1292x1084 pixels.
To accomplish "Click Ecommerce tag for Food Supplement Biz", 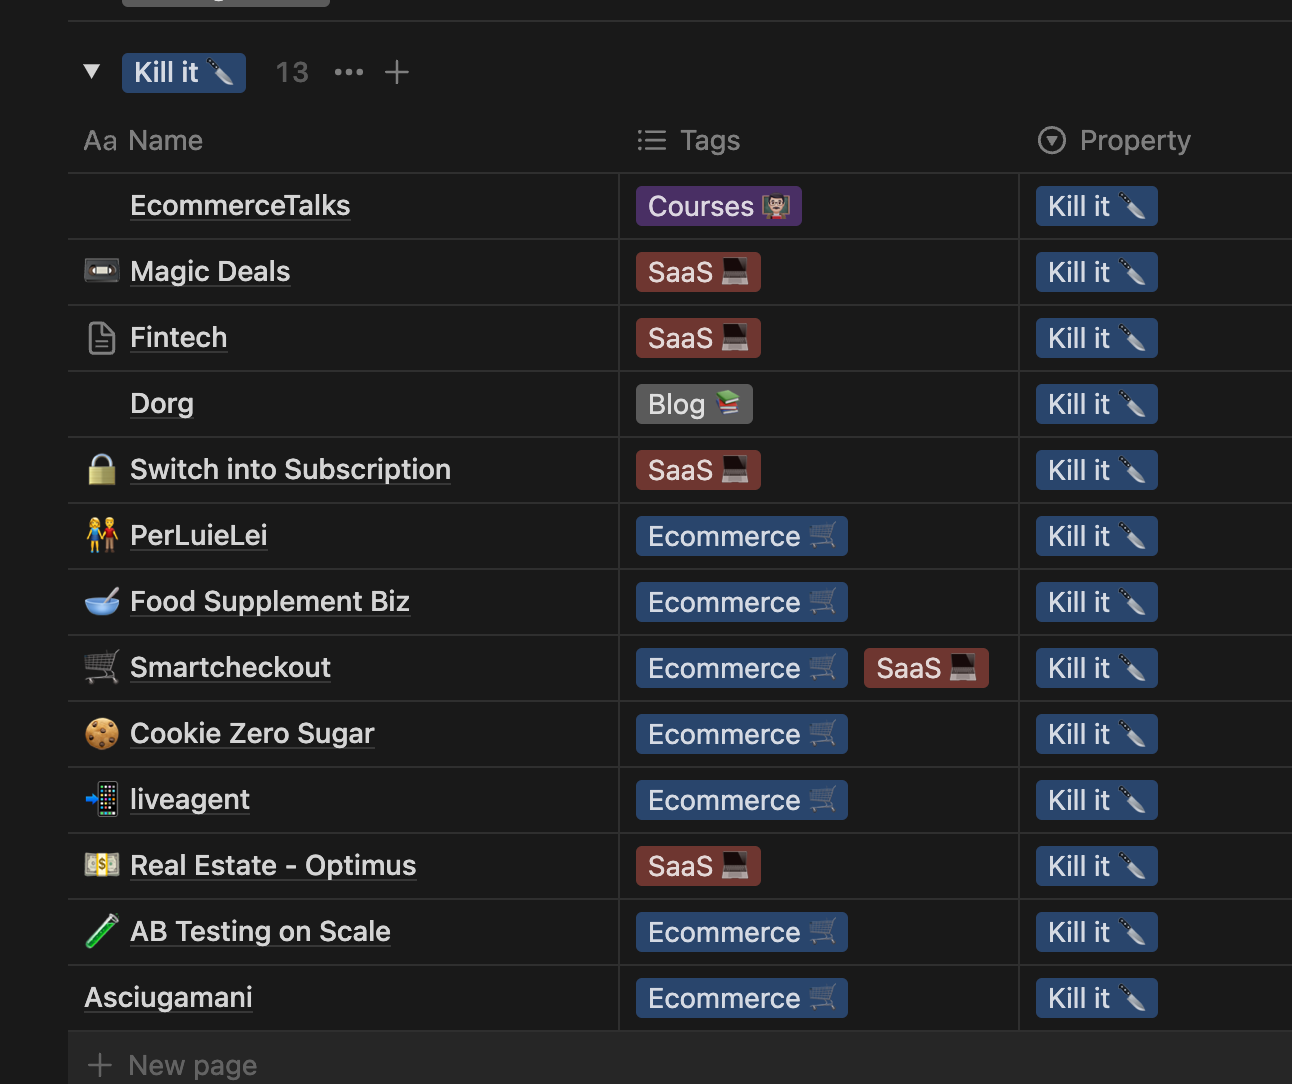I will (742, 602).
